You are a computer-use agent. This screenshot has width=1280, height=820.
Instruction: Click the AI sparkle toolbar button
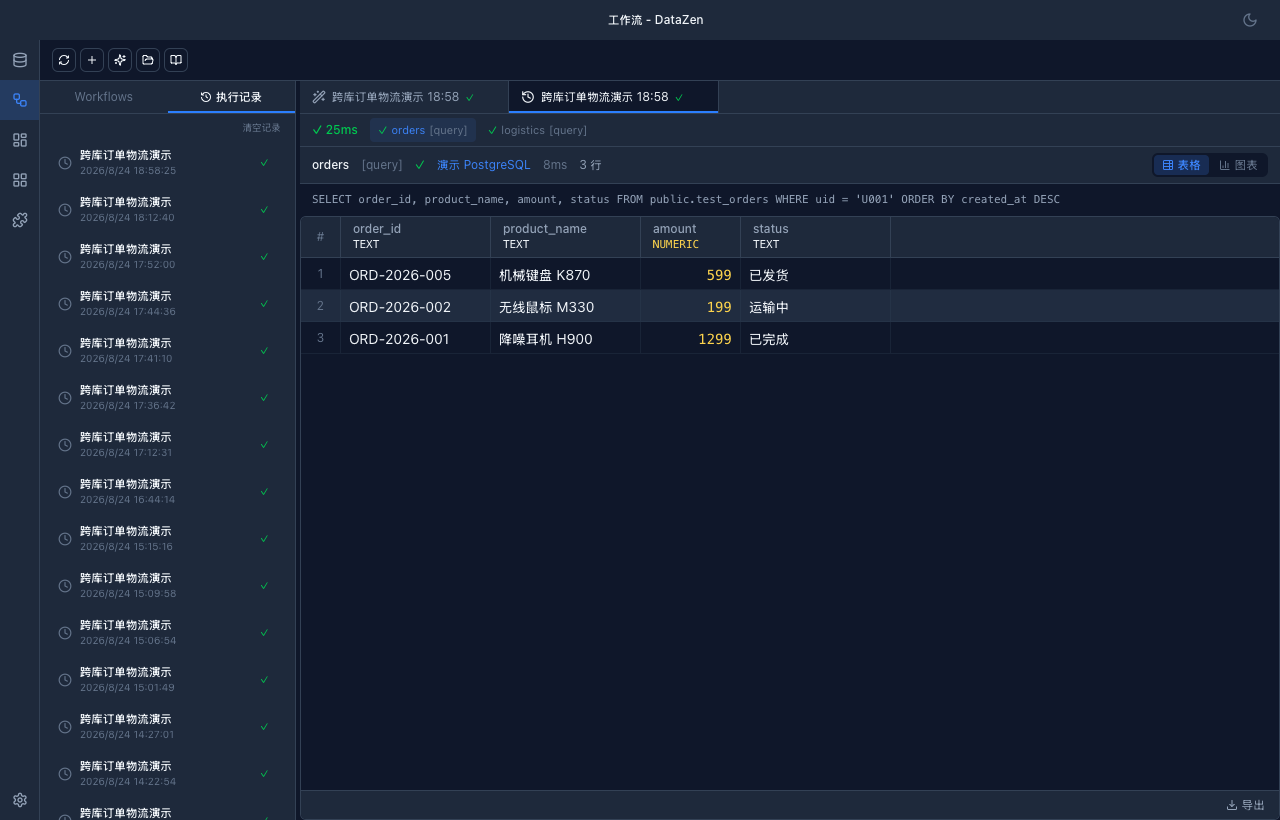coord(120,60)
